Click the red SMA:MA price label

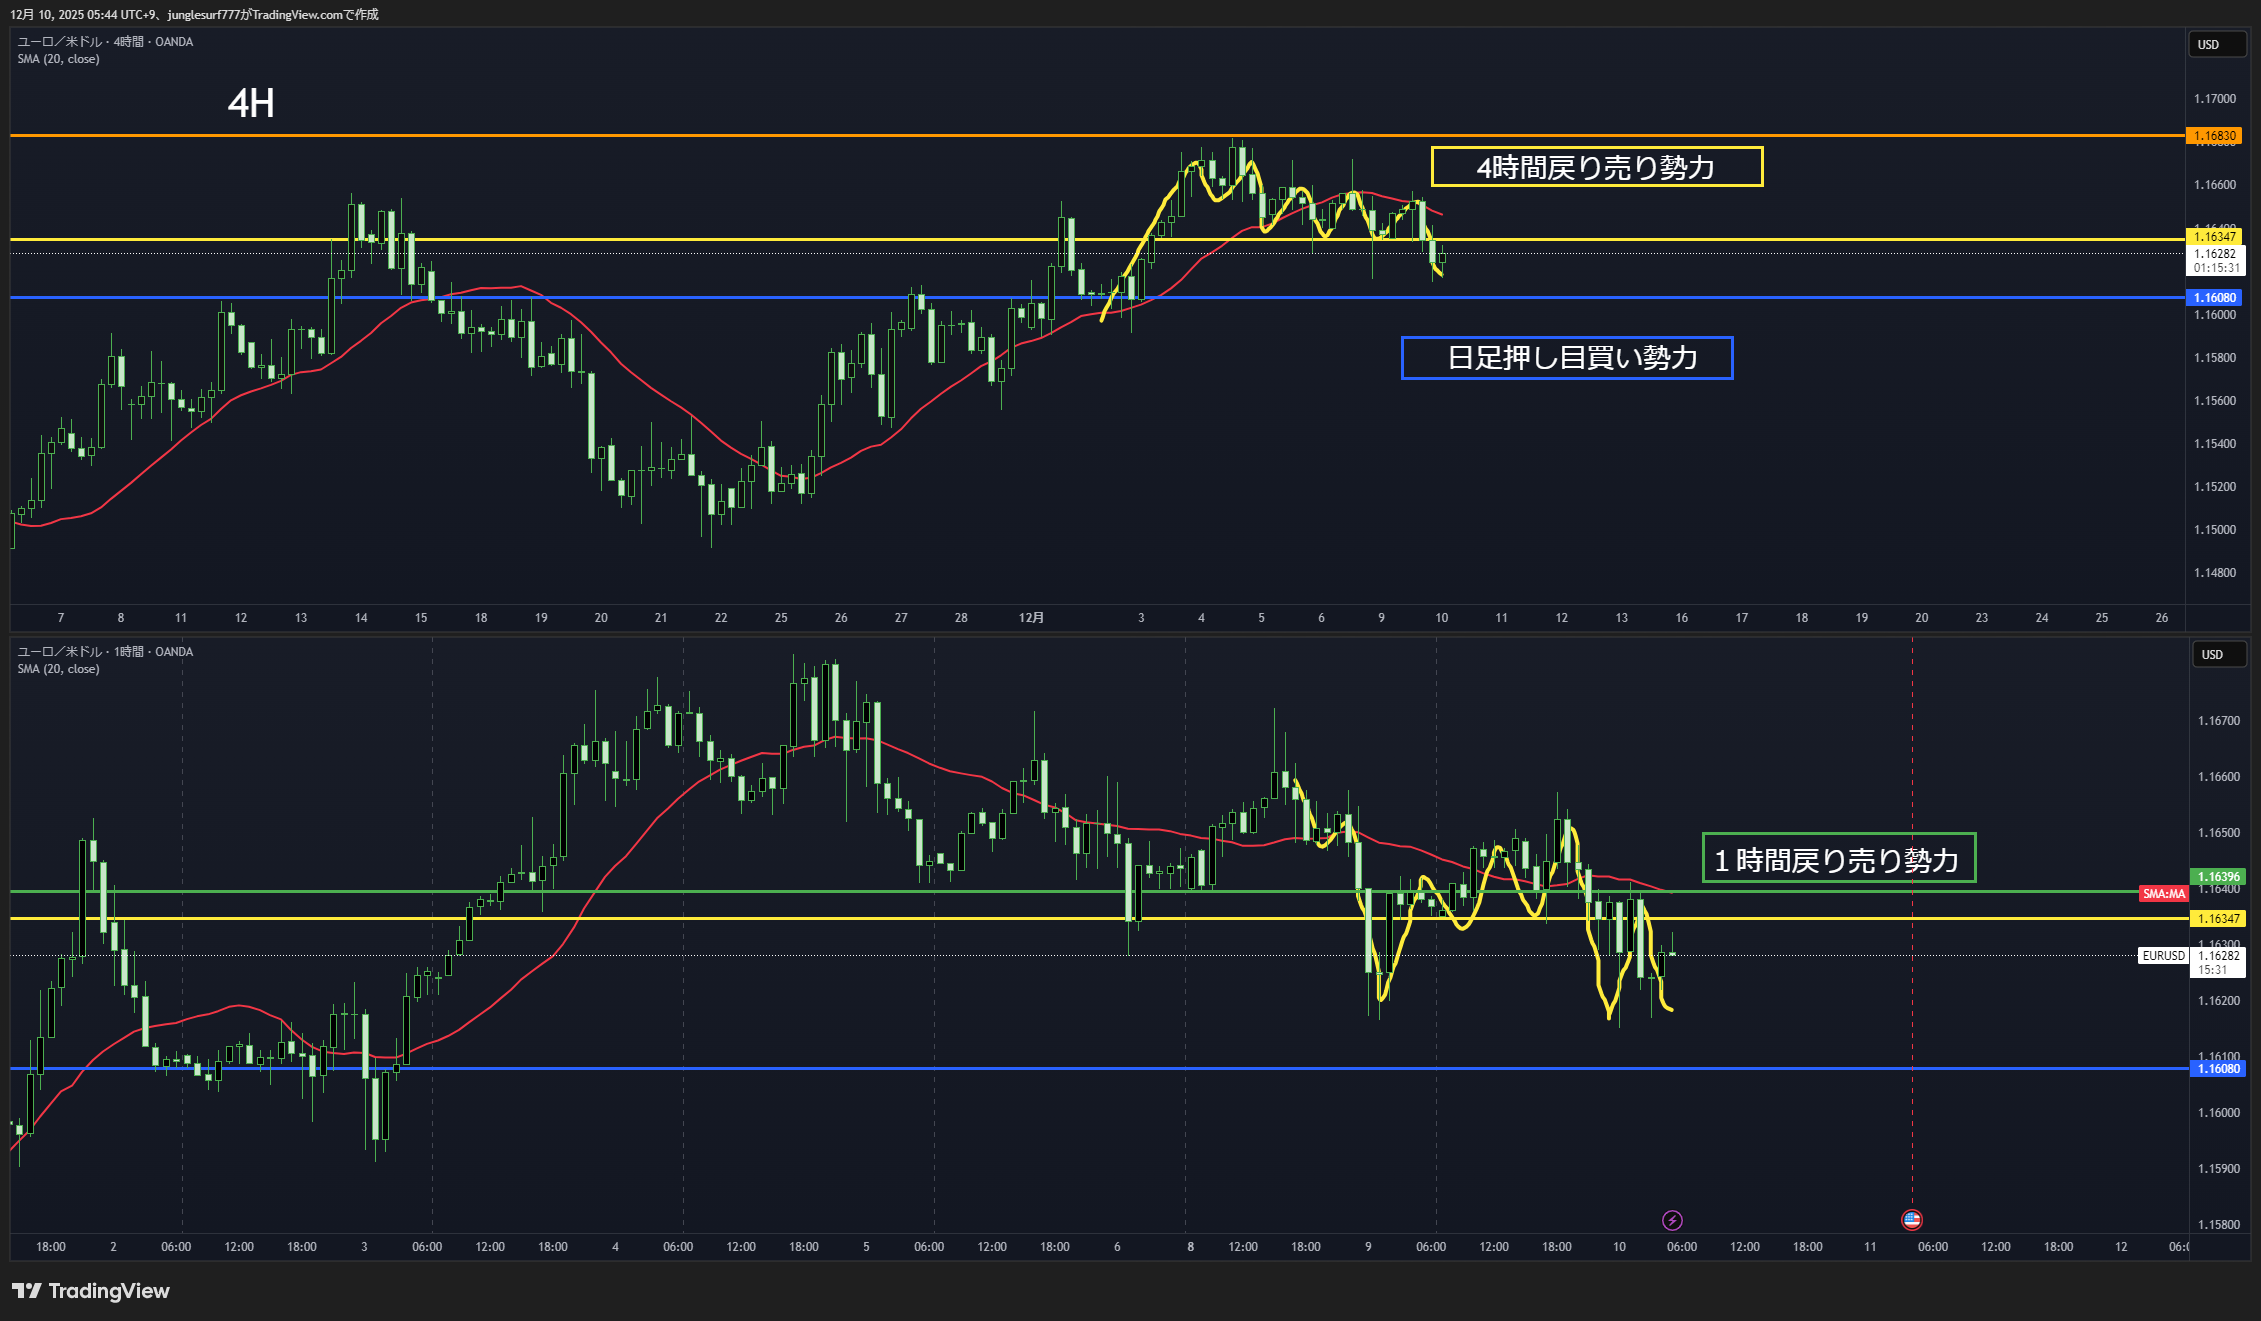pyautogui.click(x=2163, y=893)
